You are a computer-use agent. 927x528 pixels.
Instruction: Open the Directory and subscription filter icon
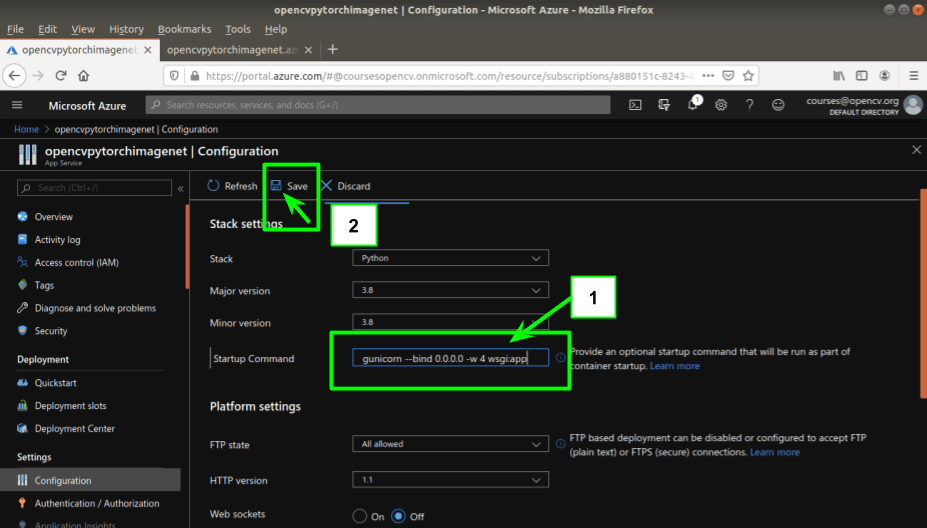(664, 105)
